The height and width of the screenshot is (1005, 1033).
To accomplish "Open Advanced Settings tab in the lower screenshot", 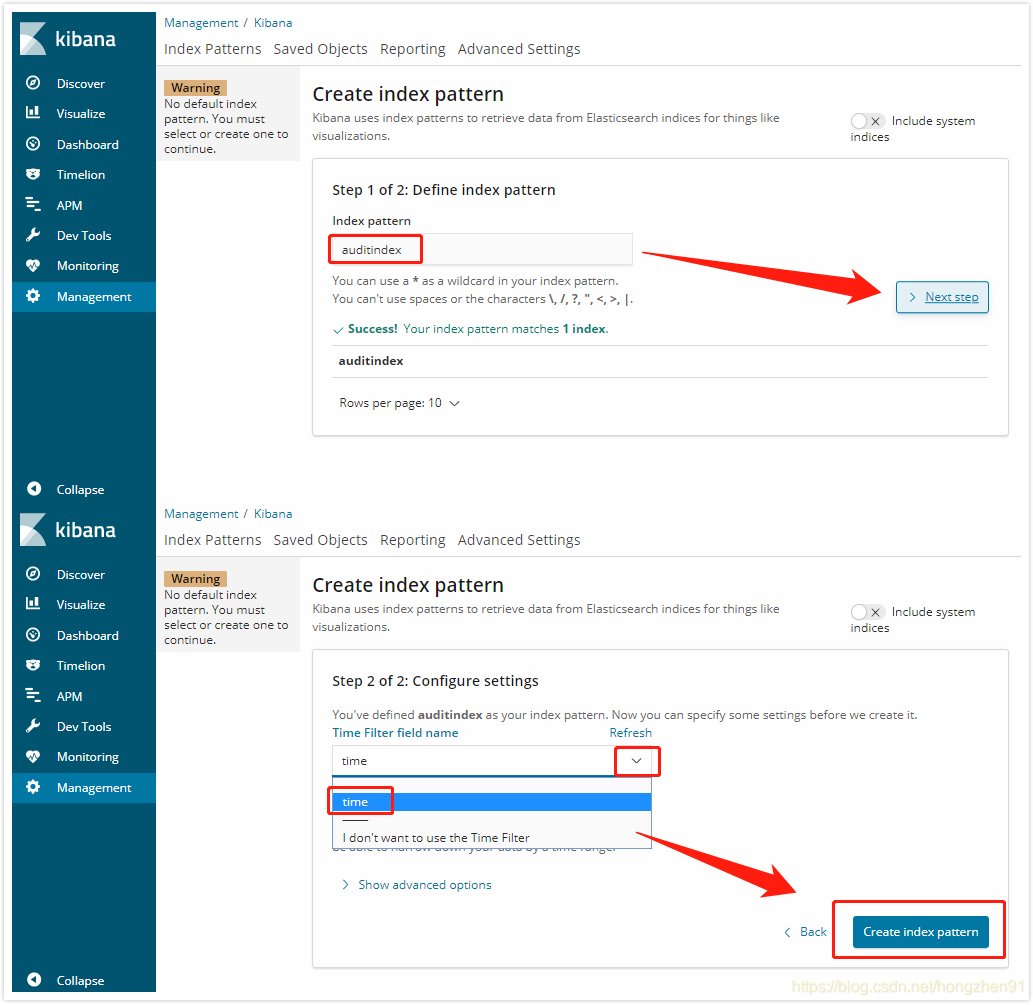I will click(519, 540).
